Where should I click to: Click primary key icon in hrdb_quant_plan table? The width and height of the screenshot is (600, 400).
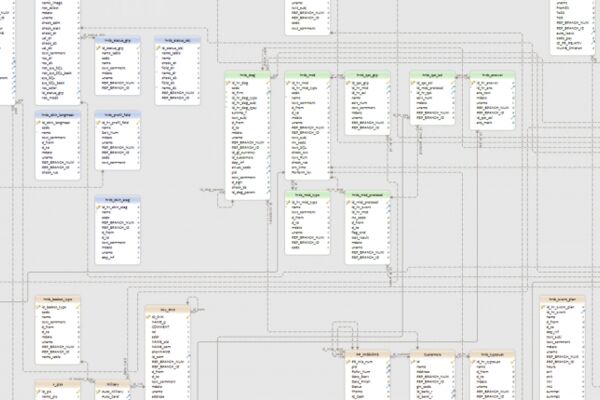pyautogui.click(x=543, y=307)
